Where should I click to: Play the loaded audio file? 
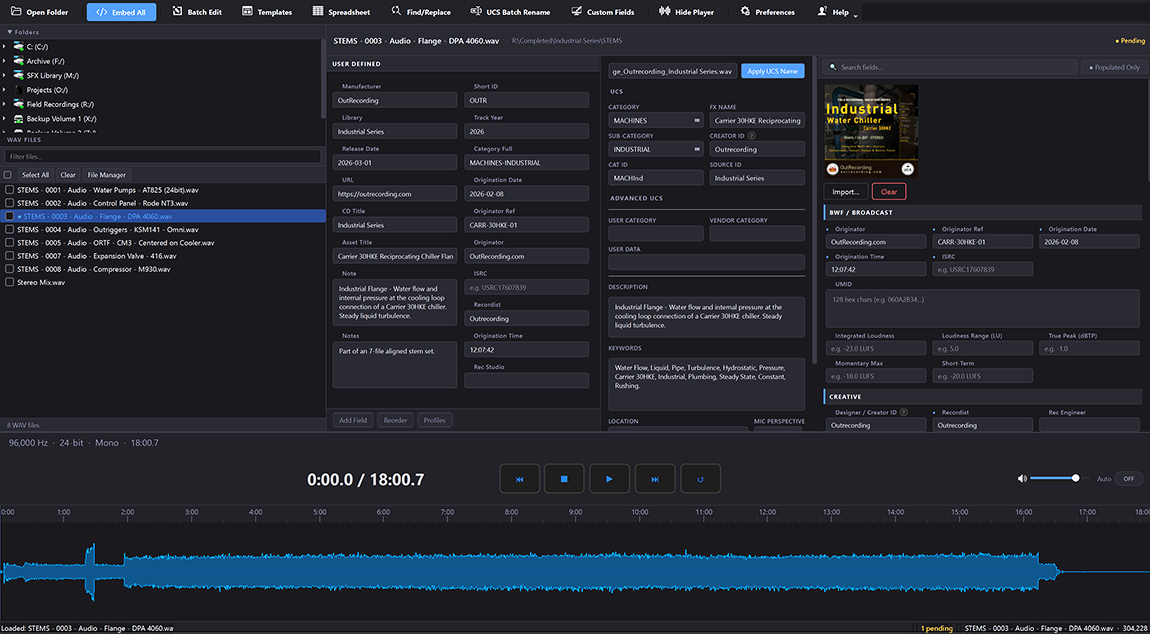pyautogui.click(x=609, y=478)
